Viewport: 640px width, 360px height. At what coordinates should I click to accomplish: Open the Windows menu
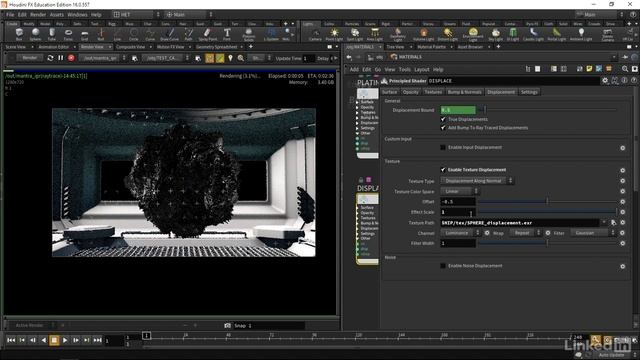point(77,15)
